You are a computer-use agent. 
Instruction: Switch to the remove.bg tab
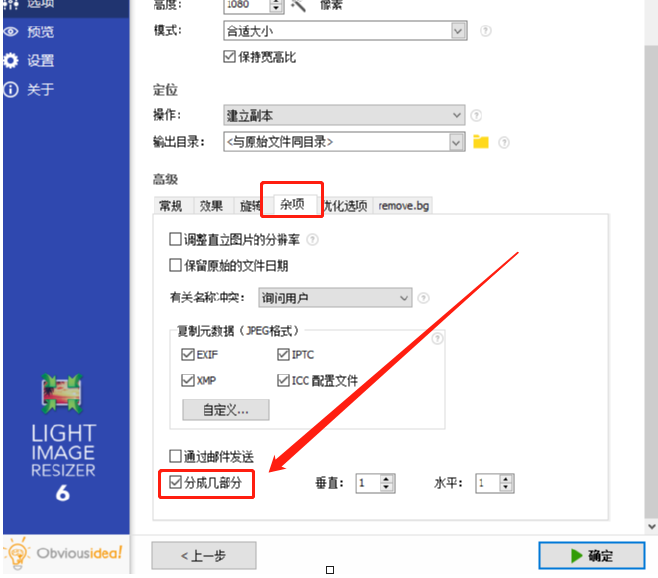click(403, 206)
